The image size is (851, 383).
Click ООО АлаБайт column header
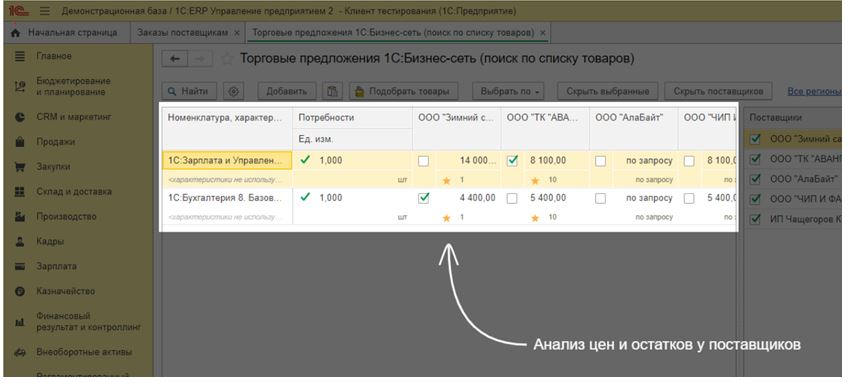(634, 129)
